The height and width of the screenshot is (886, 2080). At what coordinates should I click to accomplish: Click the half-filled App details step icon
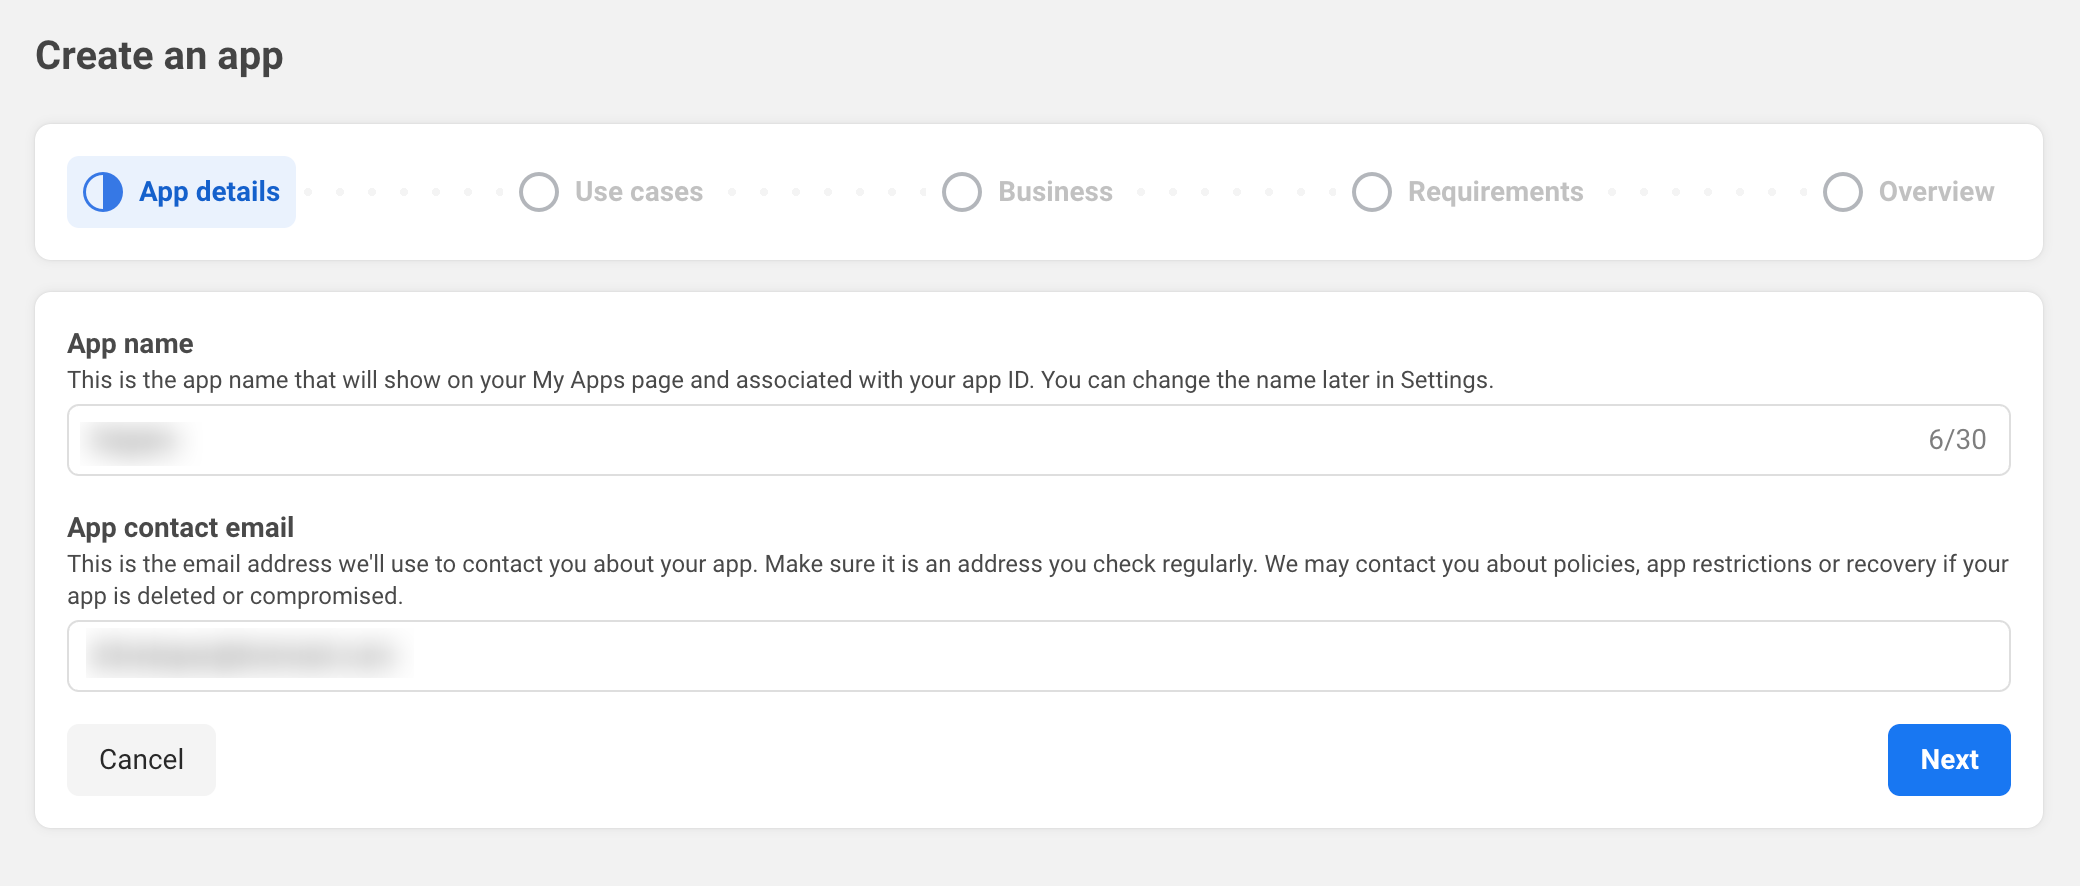tap(103, 192)
